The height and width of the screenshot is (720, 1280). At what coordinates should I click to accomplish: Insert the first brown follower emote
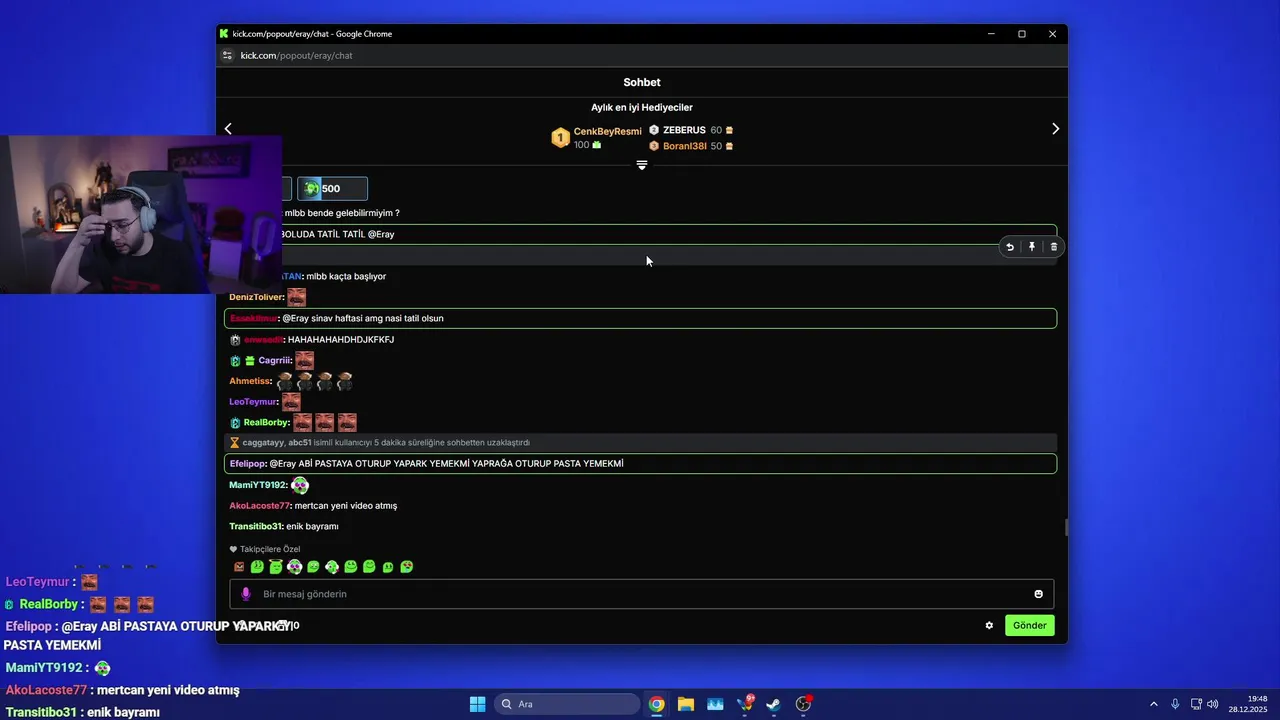[239, 567]
